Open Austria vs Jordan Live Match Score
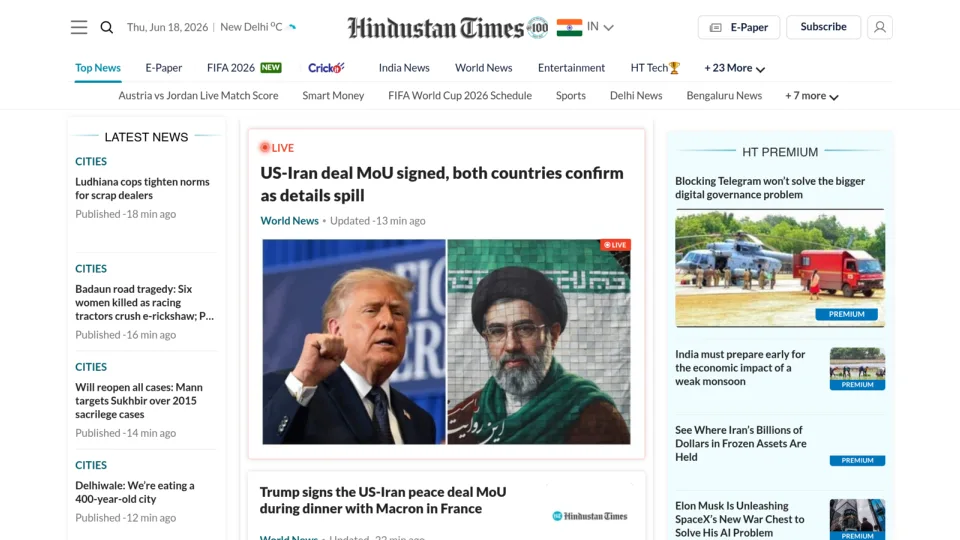Screen dimensions: 960x540 pyautogui.click(x=198, y=96)
